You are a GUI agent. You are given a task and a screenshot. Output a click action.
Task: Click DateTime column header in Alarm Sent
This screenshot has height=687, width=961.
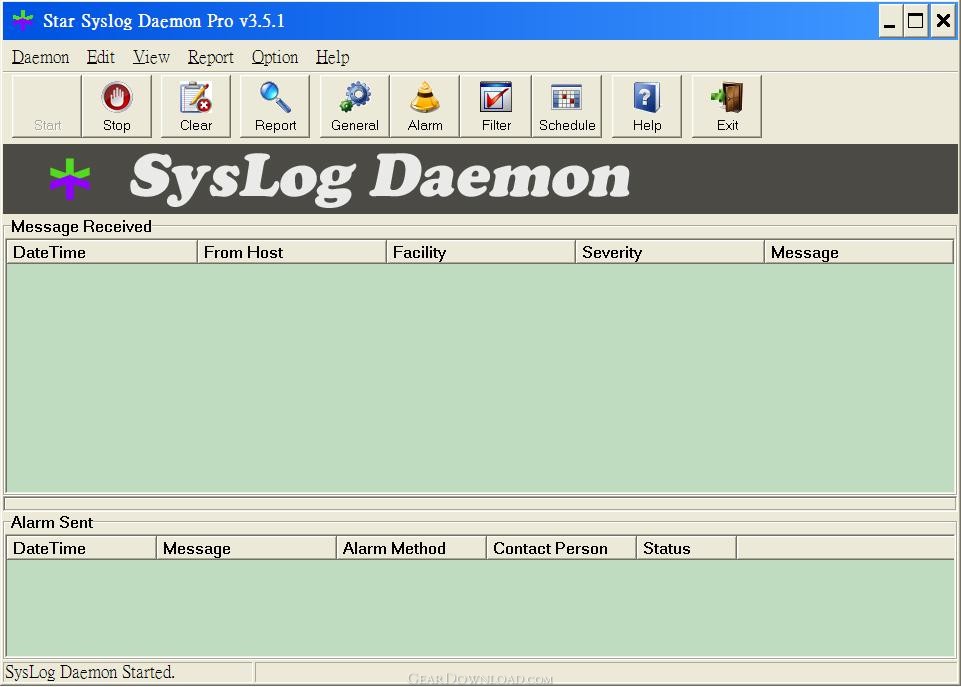[82, 548]
